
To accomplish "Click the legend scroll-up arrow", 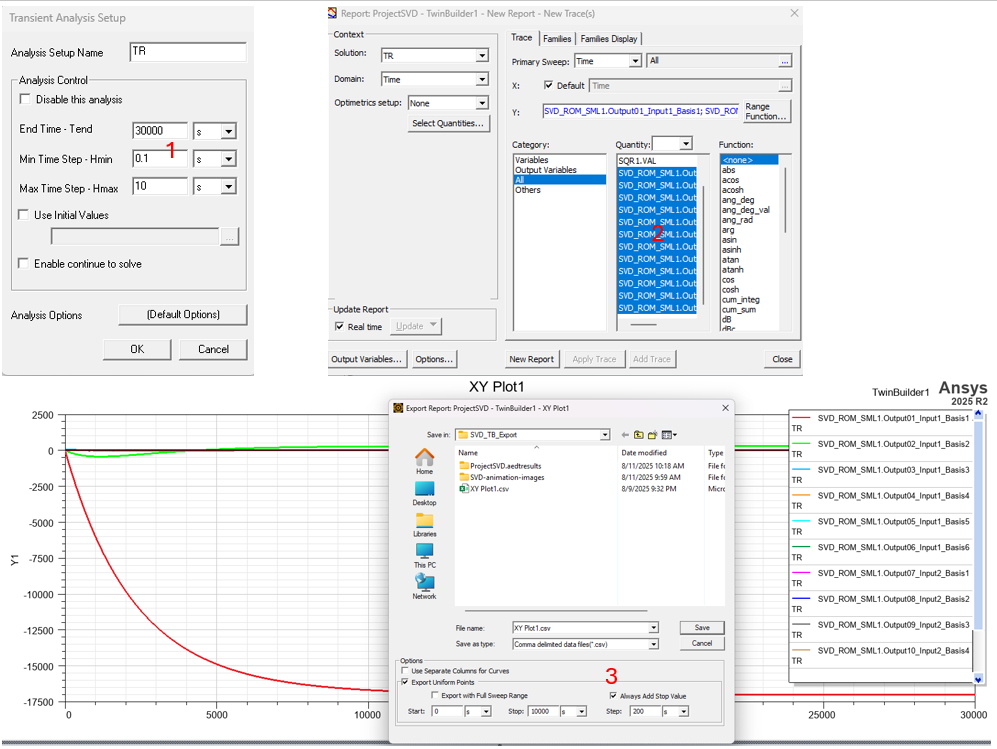I will pyautogui.click(x=978, y=414).
